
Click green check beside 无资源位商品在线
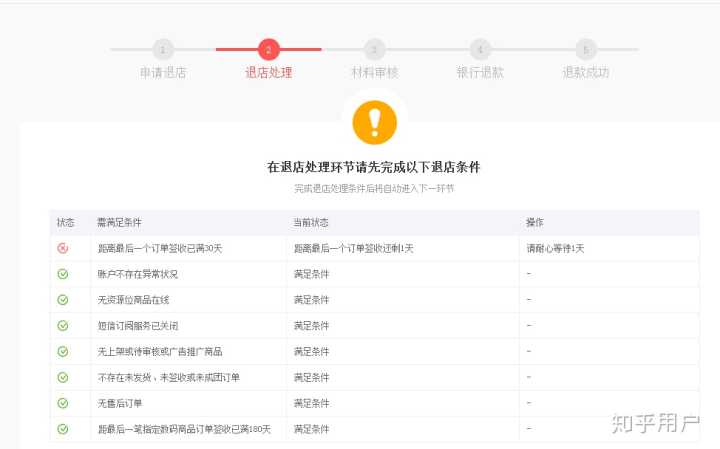click(63, 300)
